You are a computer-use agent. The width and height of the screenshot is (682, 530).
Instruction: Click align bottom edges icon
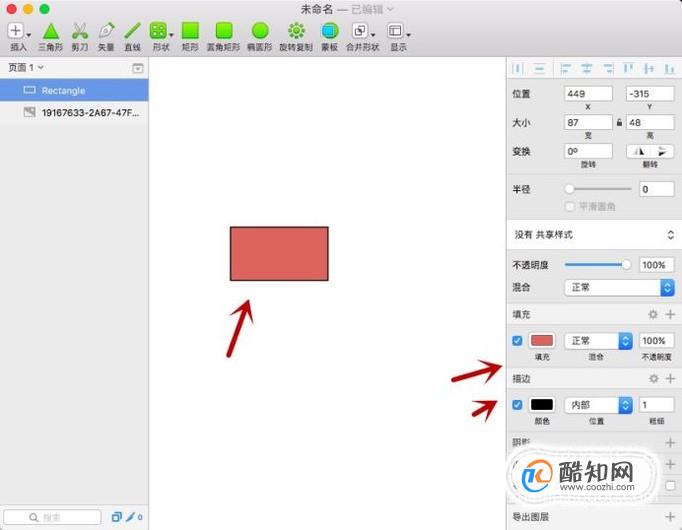tap(669, 68)
